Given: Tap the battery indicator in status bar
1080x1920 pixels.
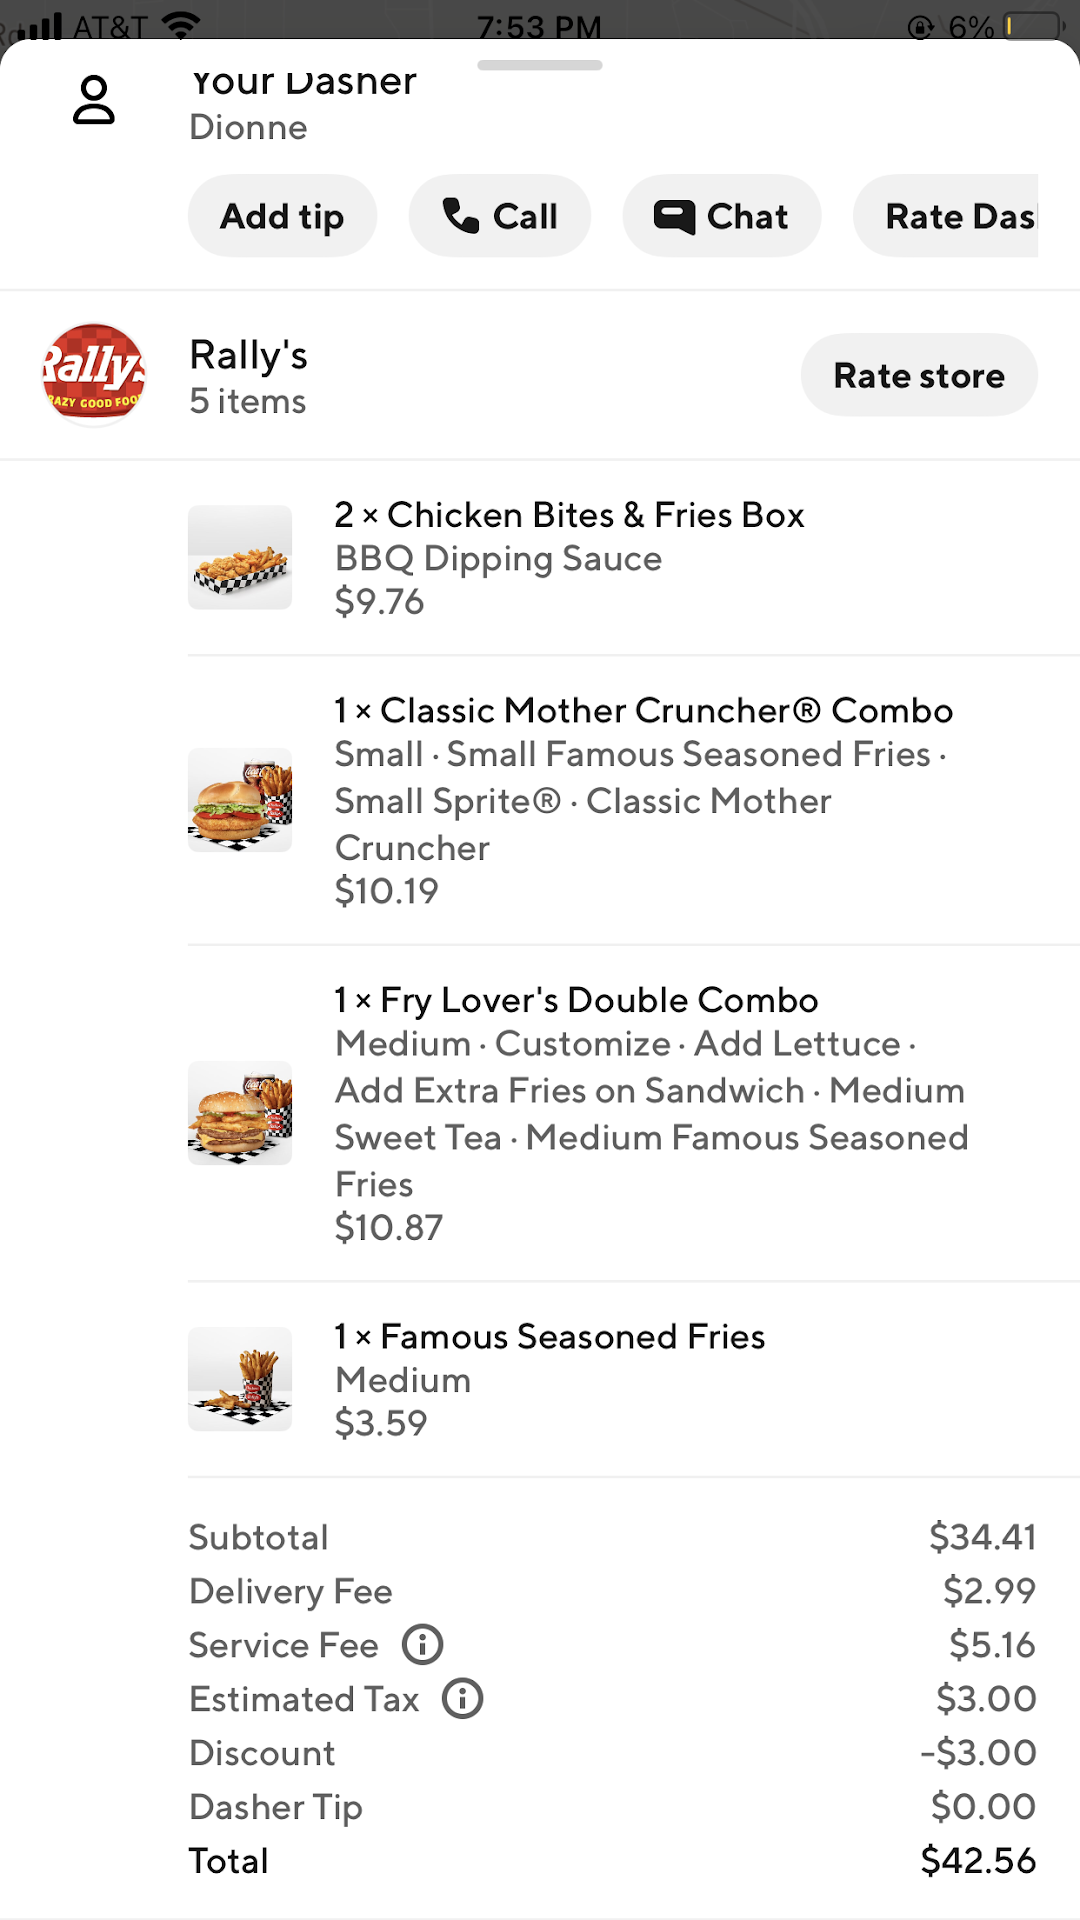Looking at the screenshot, I should coord(1033,26).
